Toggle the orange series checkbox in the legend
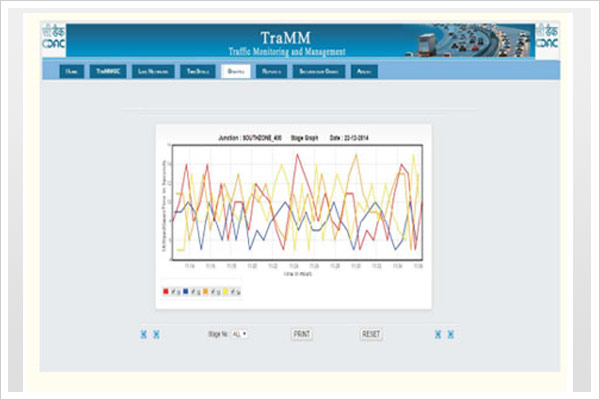The image size is (600, 400). click(x=215, y=291)
